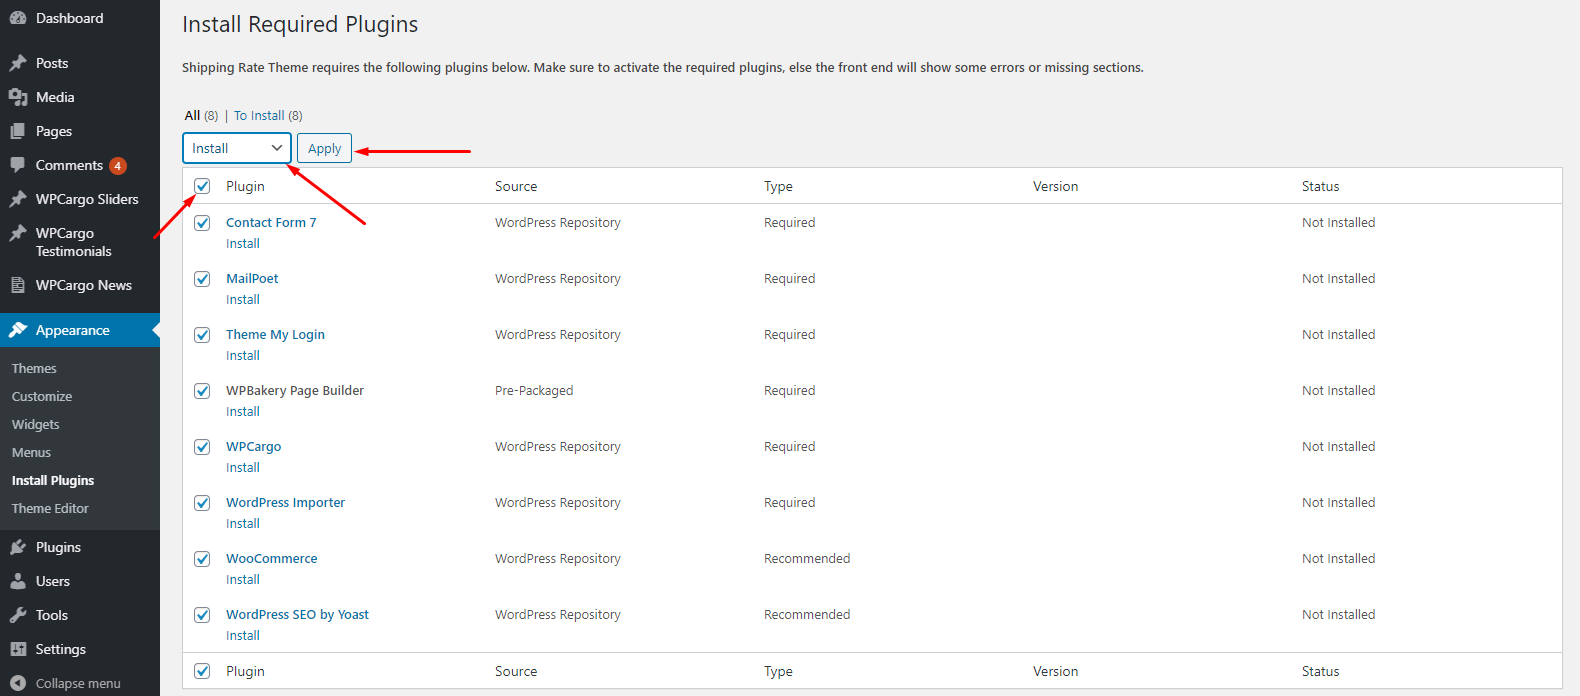This screenshot has height=696, width=1580.
Task: Open the Media menu
Action: point(55,97)
